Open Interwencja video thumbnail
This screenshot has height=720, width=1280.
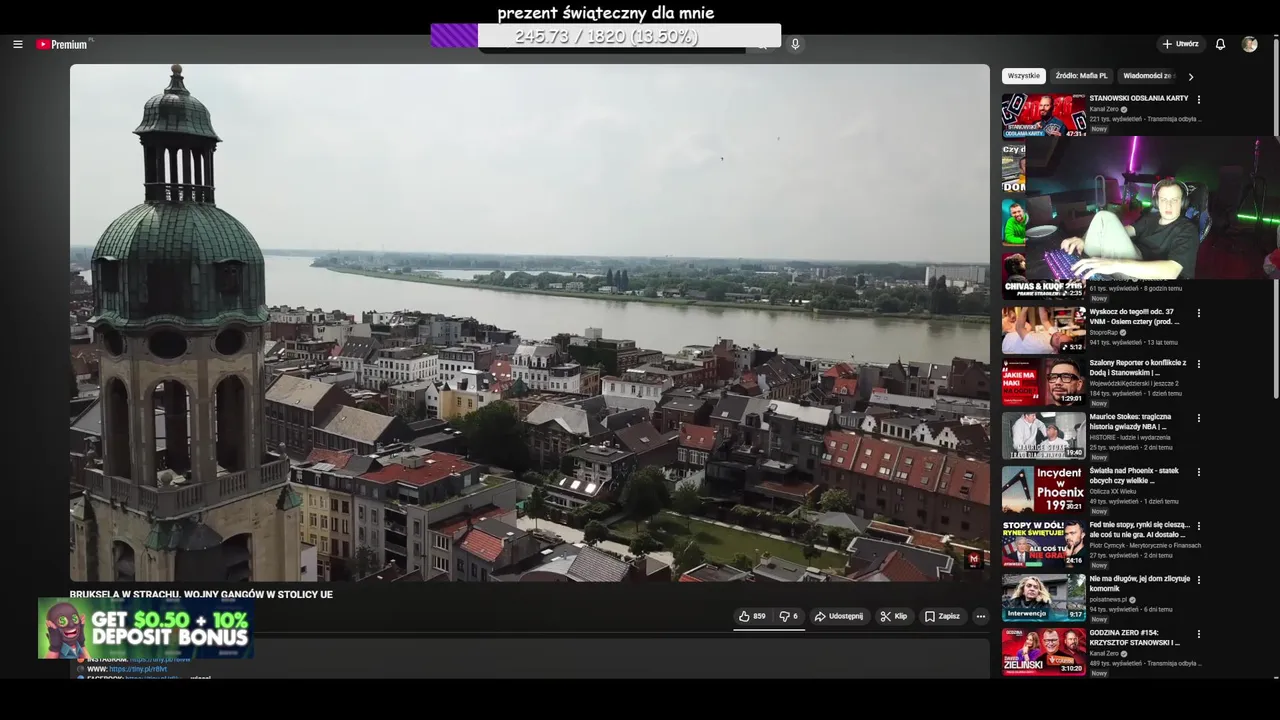(x=1043, y=598)
